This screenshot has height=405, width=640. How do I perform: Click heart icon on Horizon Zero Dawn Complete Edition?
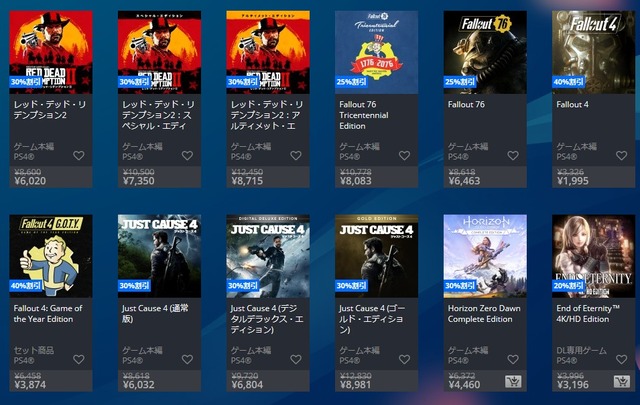pos(513,359)
